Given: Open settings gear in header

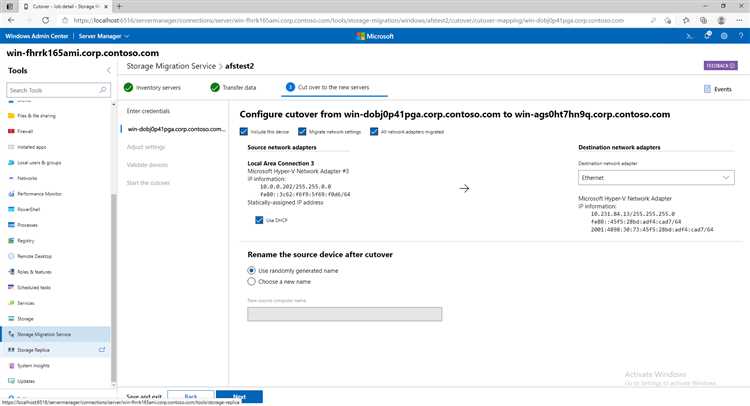Looking at the screenshot, I should (x=724, y=36).
